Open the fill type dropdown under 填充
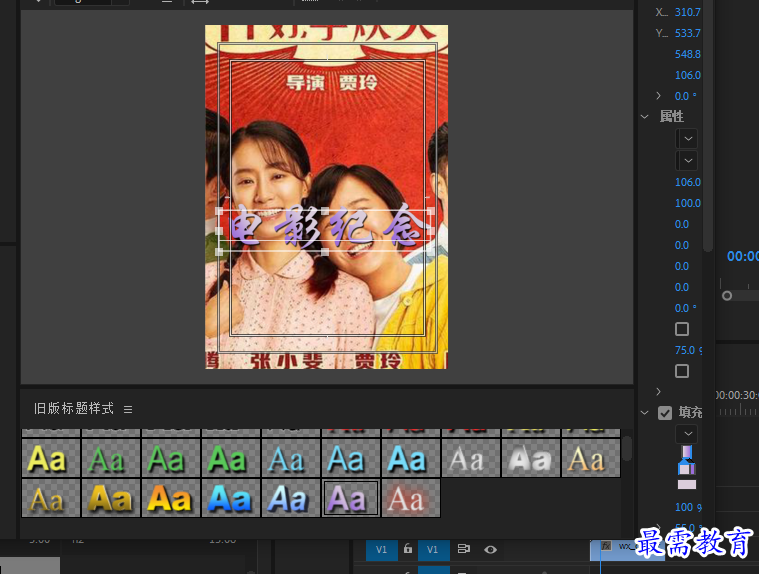 [x=687, y=434]
